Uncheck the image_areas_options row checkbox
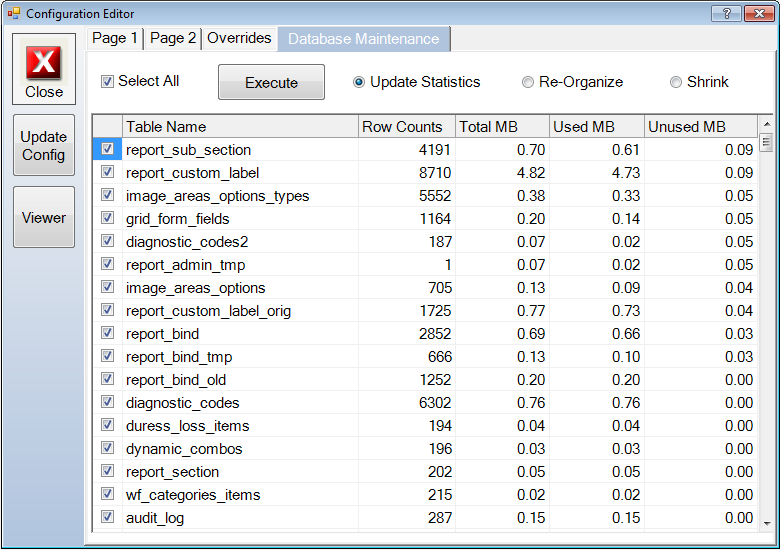This screenshot has width=780, height=550. tap(107, 286)
